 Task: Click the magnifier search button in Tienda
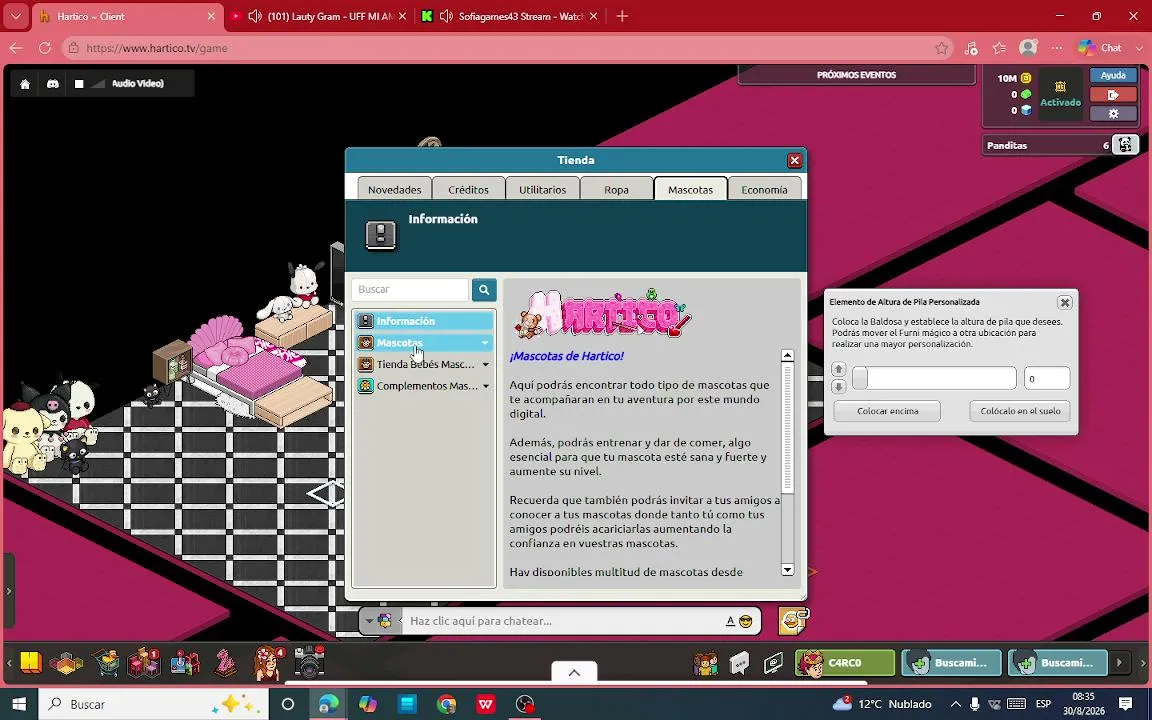pyautogui.click(x=484, y=289)
